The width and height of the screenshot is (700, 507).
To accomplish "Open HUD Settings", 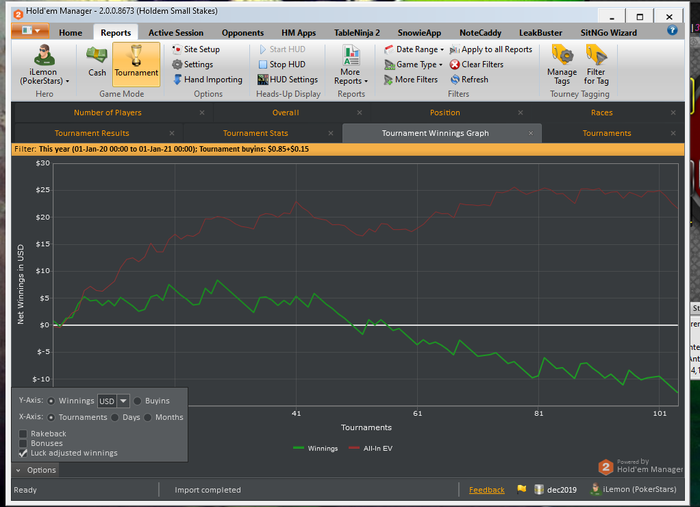I will point(288,79).
